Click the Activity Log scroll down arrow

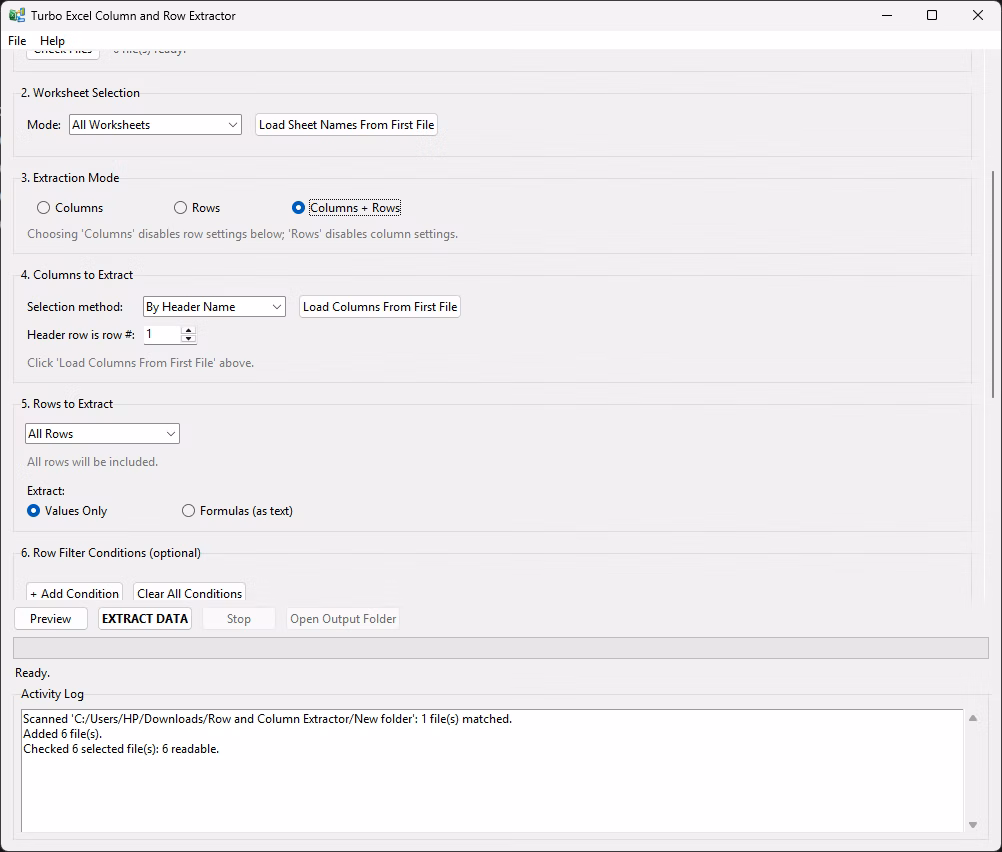point(973,825)
